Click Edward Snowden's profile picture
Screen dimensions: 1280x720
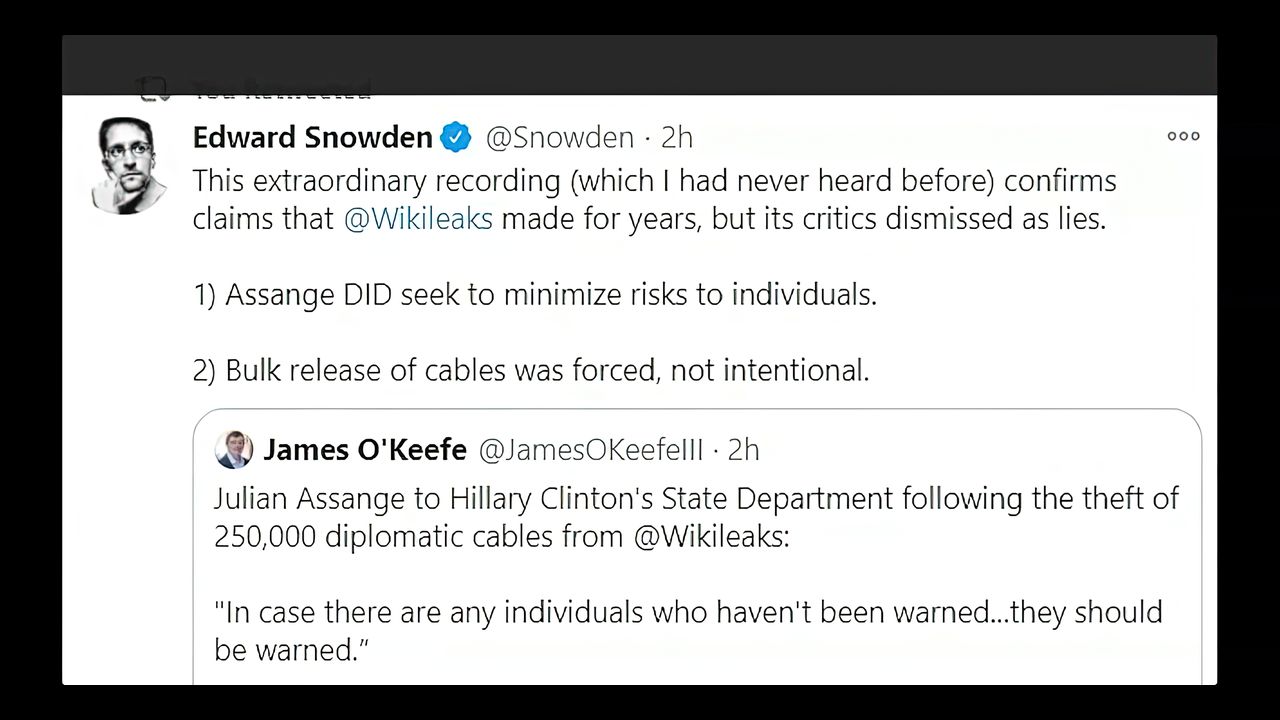coord(129,163)
